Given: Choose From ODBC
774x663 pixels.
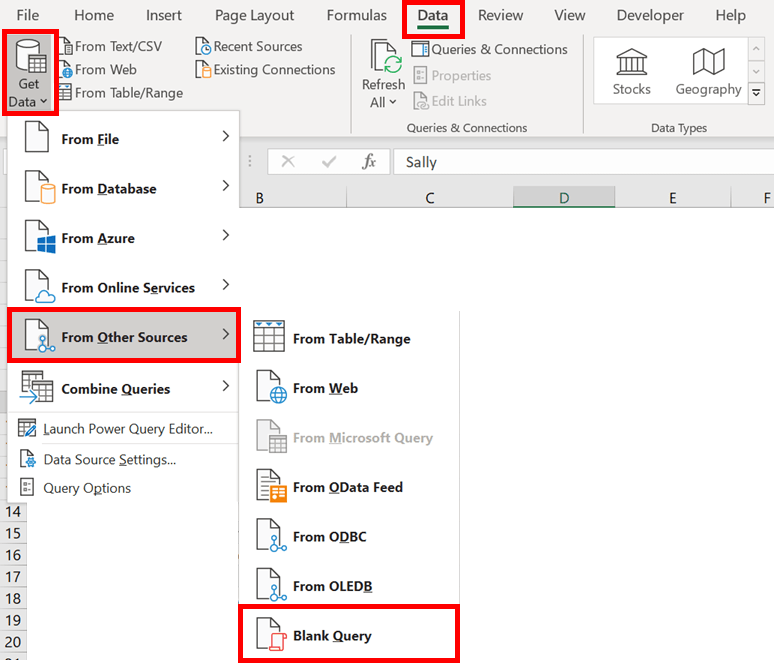Looking at the screenshot, I should (349, 536).
